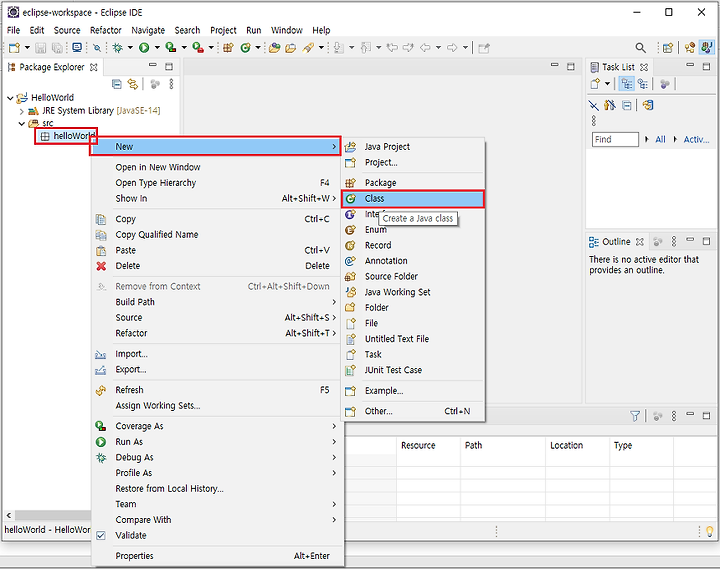Click the Activ... link in Task List
Viewport: 720px width, 569px height.
pyautogui.click(x=696, y=139)
